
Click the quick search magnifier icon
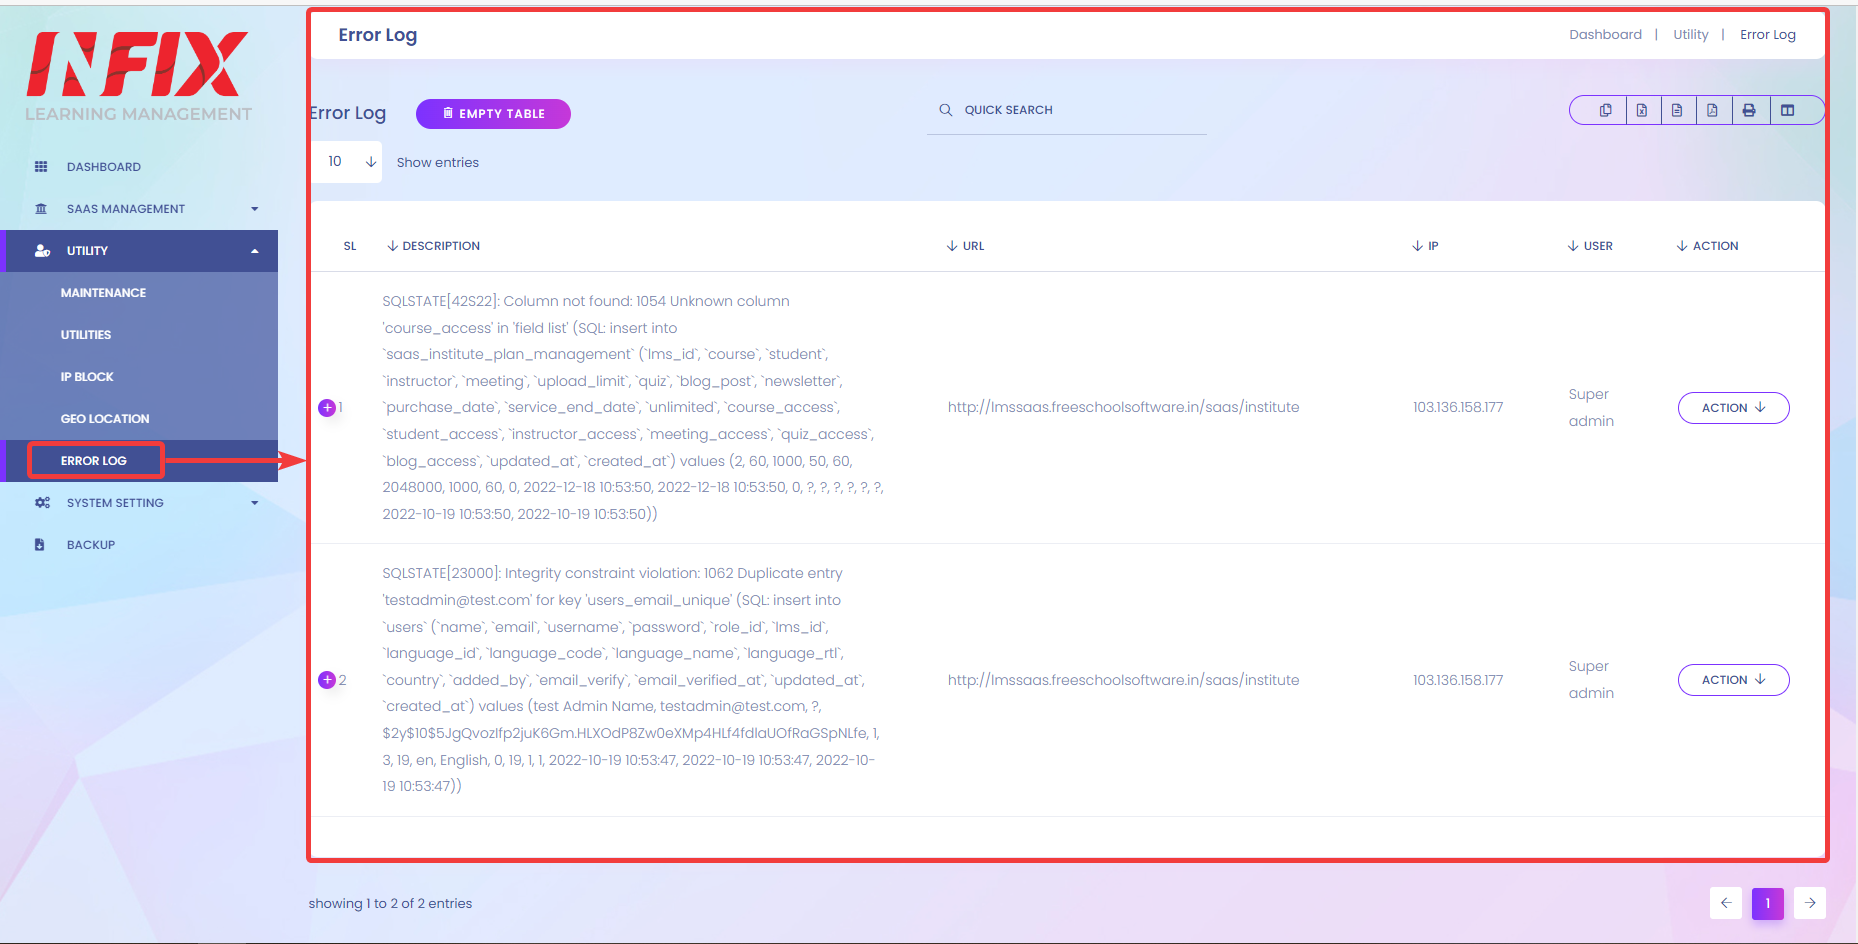945,110
